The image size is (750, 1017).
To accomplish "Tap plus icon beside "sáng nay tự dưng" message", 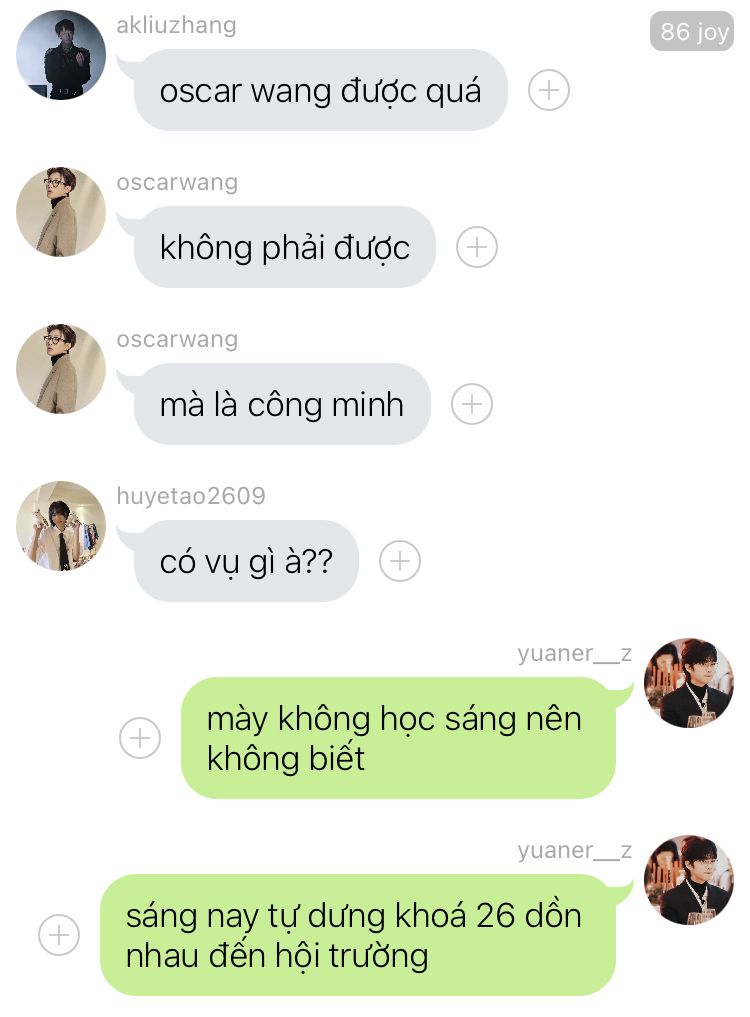I will pos(59,935).
